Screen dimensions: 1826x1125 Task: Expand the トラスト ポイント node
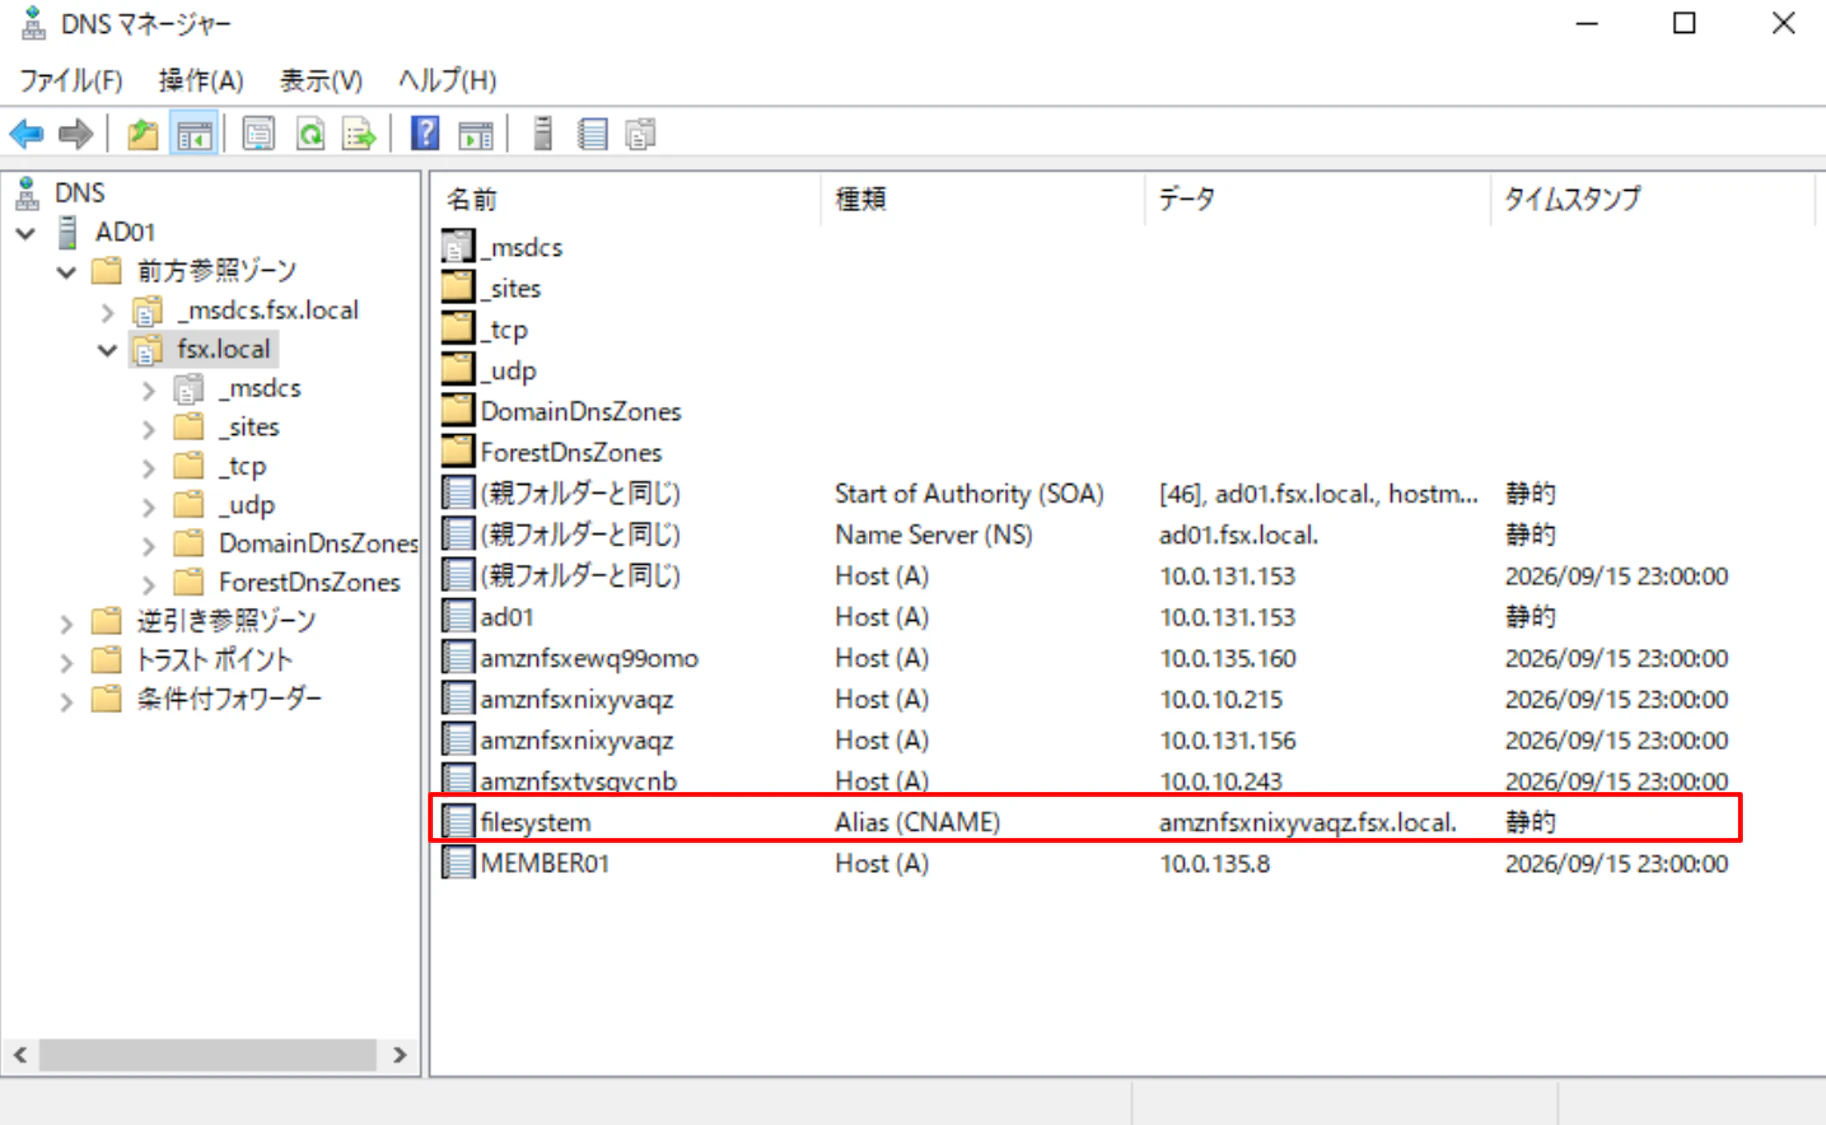click(66, 663)
